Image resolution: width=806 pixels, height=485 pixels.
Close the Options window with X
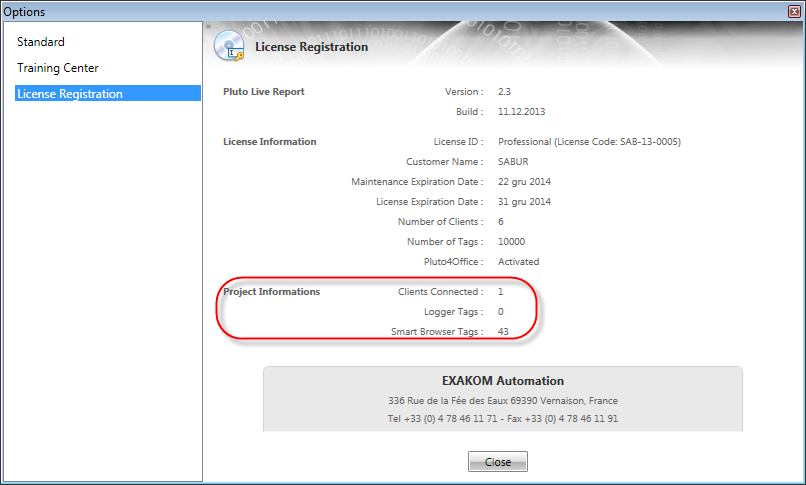pos(794,11)
